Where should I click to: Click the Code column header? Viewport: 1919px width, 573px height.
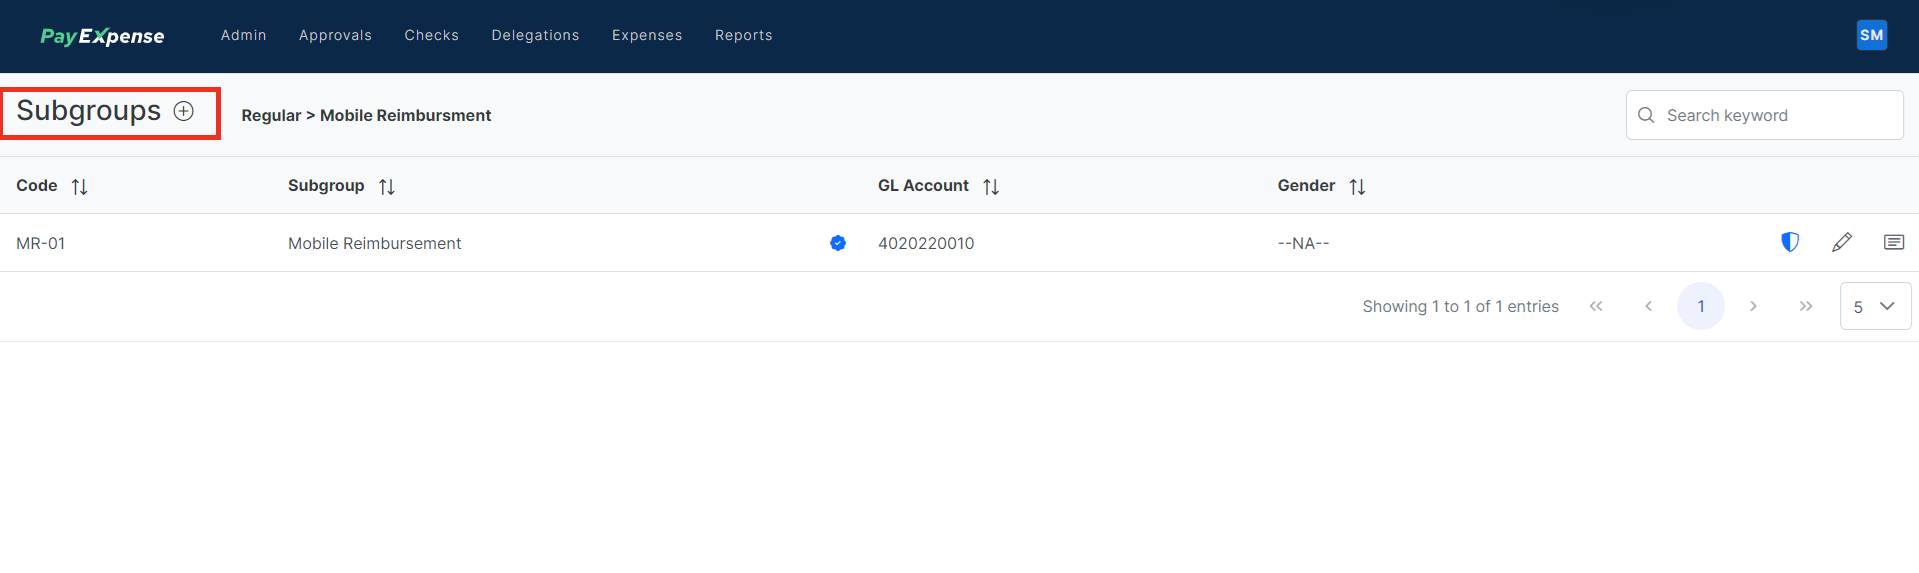(x=37, y=186)
